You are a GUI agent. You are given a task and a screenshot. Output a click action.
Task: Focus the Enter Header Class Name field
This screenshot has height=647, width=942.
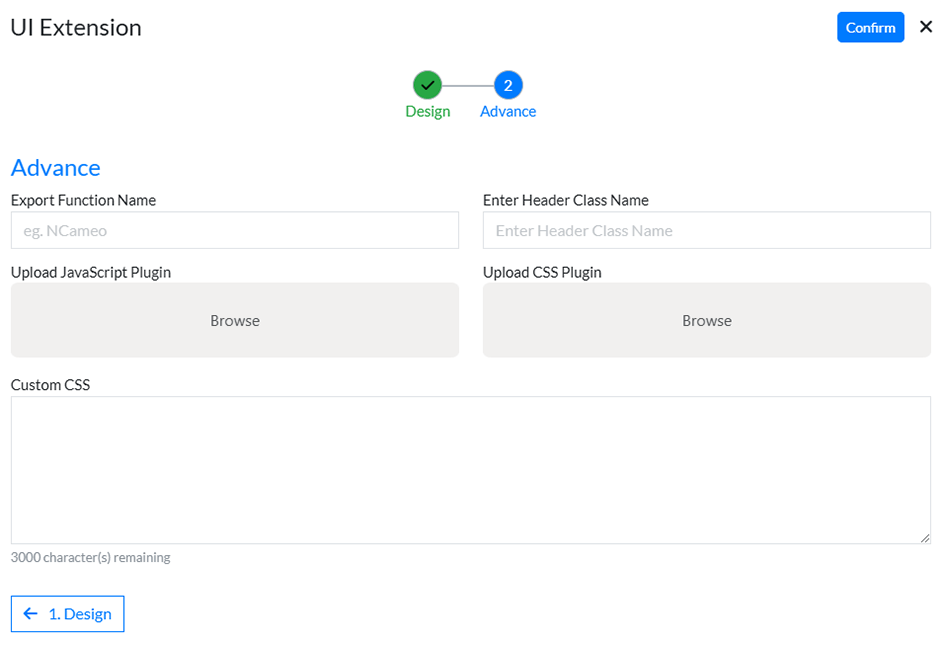click(706, 230)
